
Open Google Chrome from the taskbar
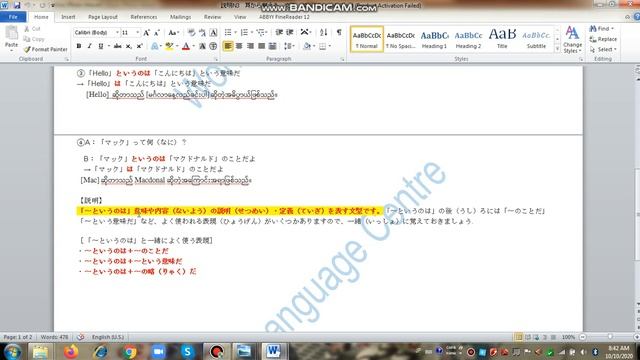tap(130, 351)
